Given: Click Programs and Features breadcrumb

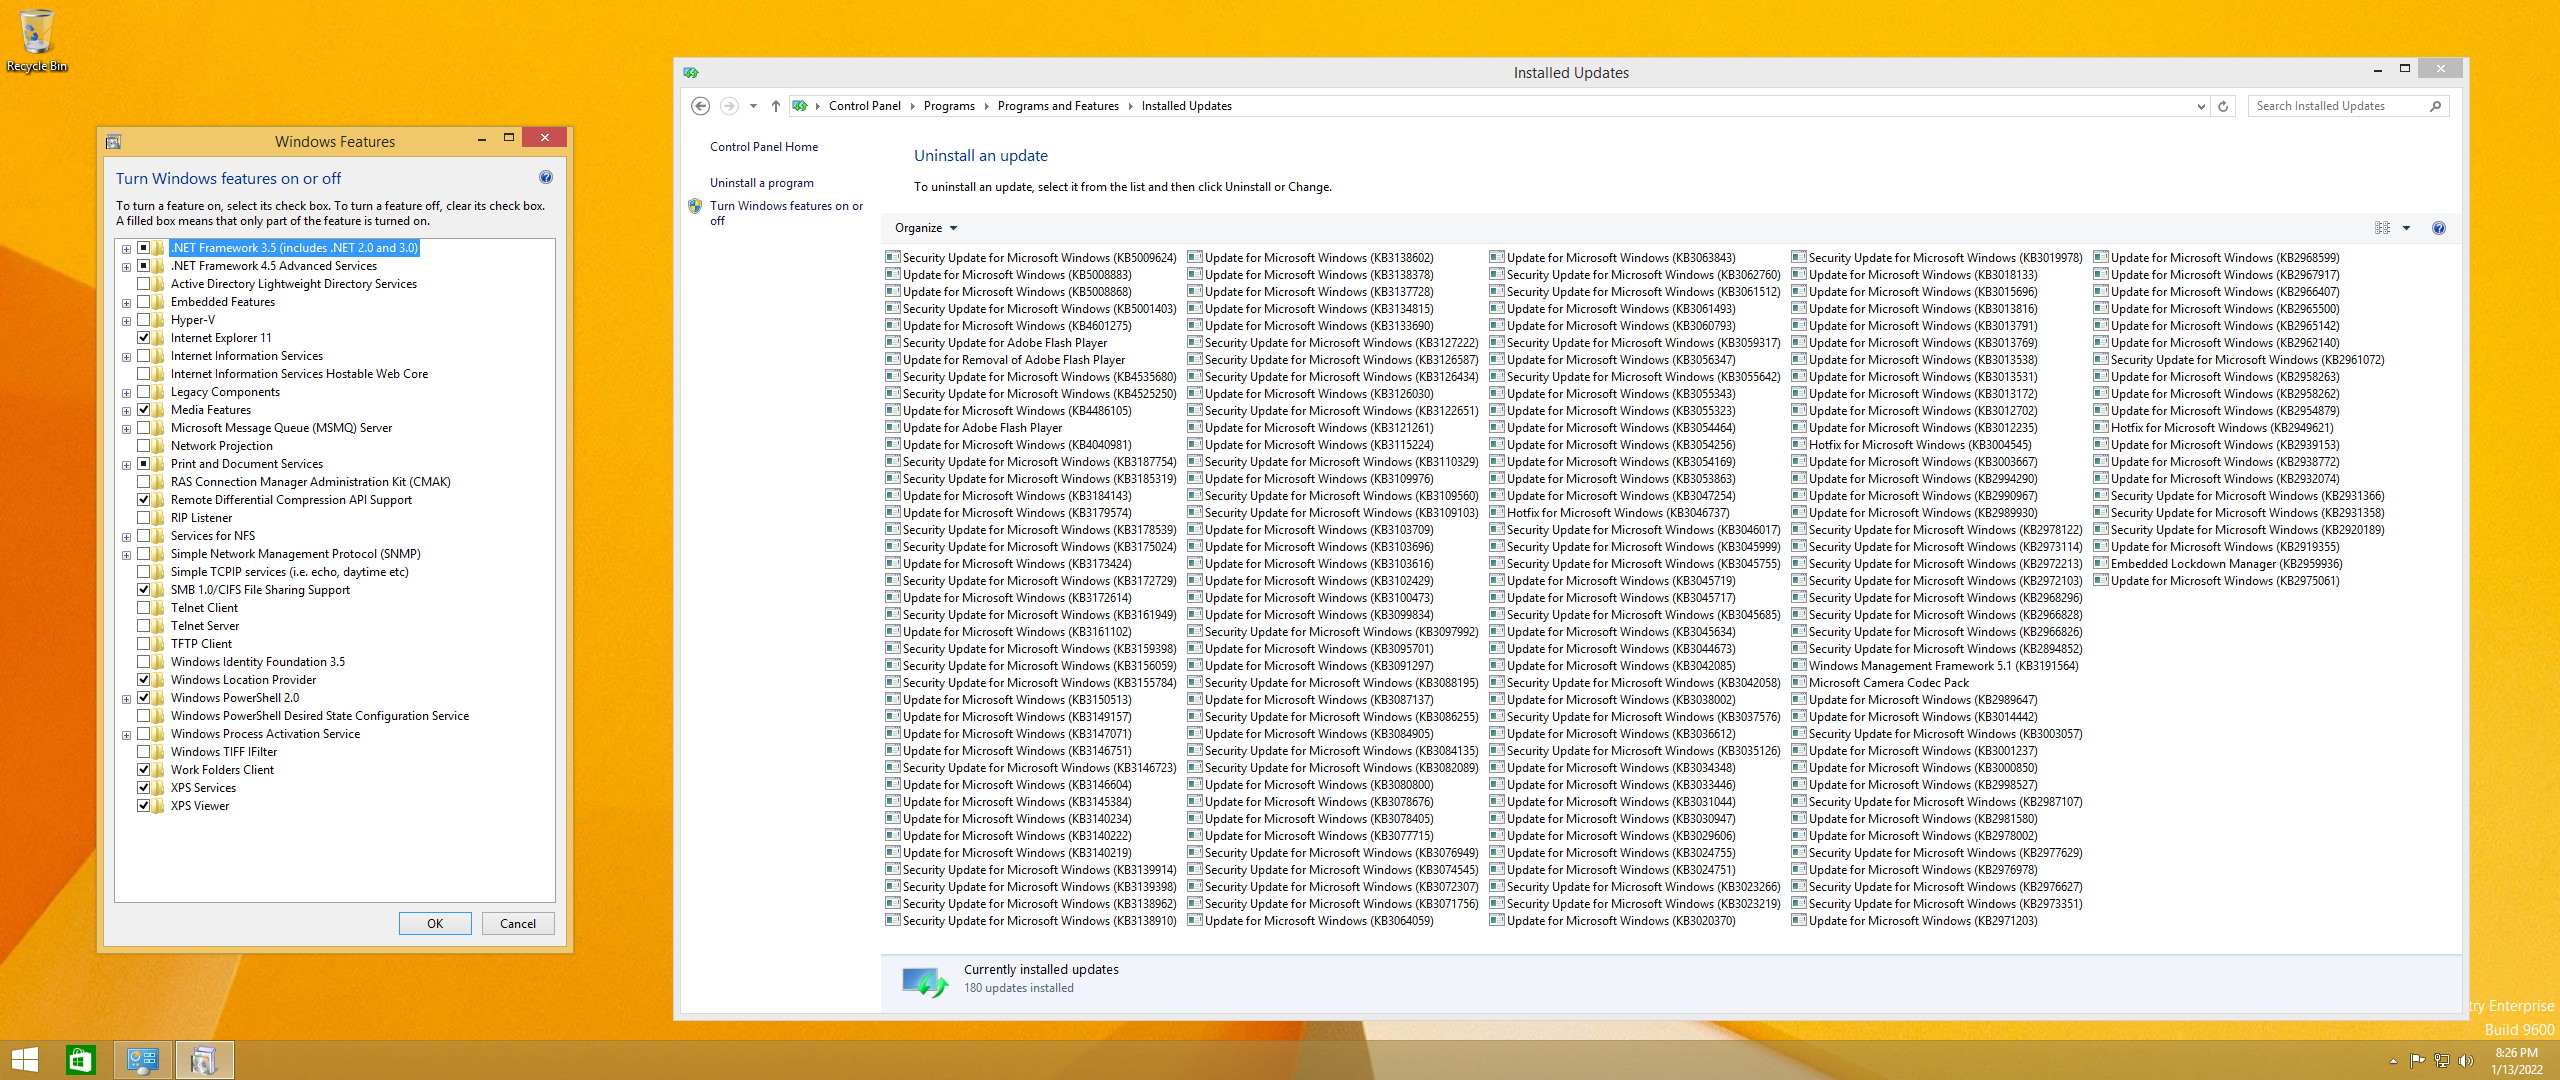Looking at the screenshot, I should click(1058, 106).
